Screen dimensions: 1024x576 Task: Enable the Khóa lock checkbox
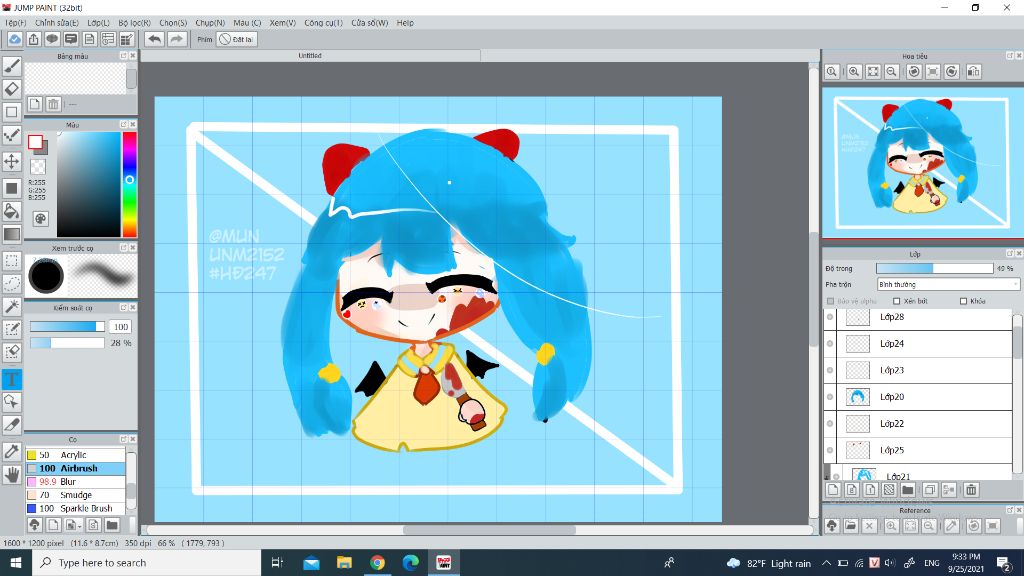pyautogui.click(x=963, y=301)
